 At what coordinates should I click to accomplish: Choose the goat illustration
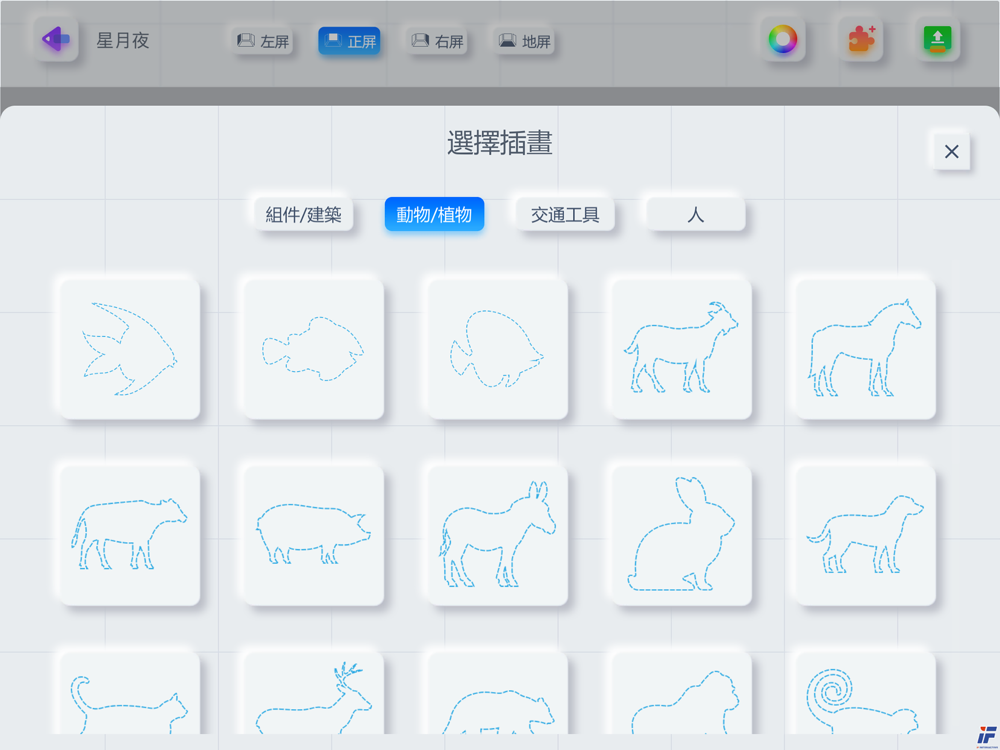pyautogui.click(x=682, y=349)
